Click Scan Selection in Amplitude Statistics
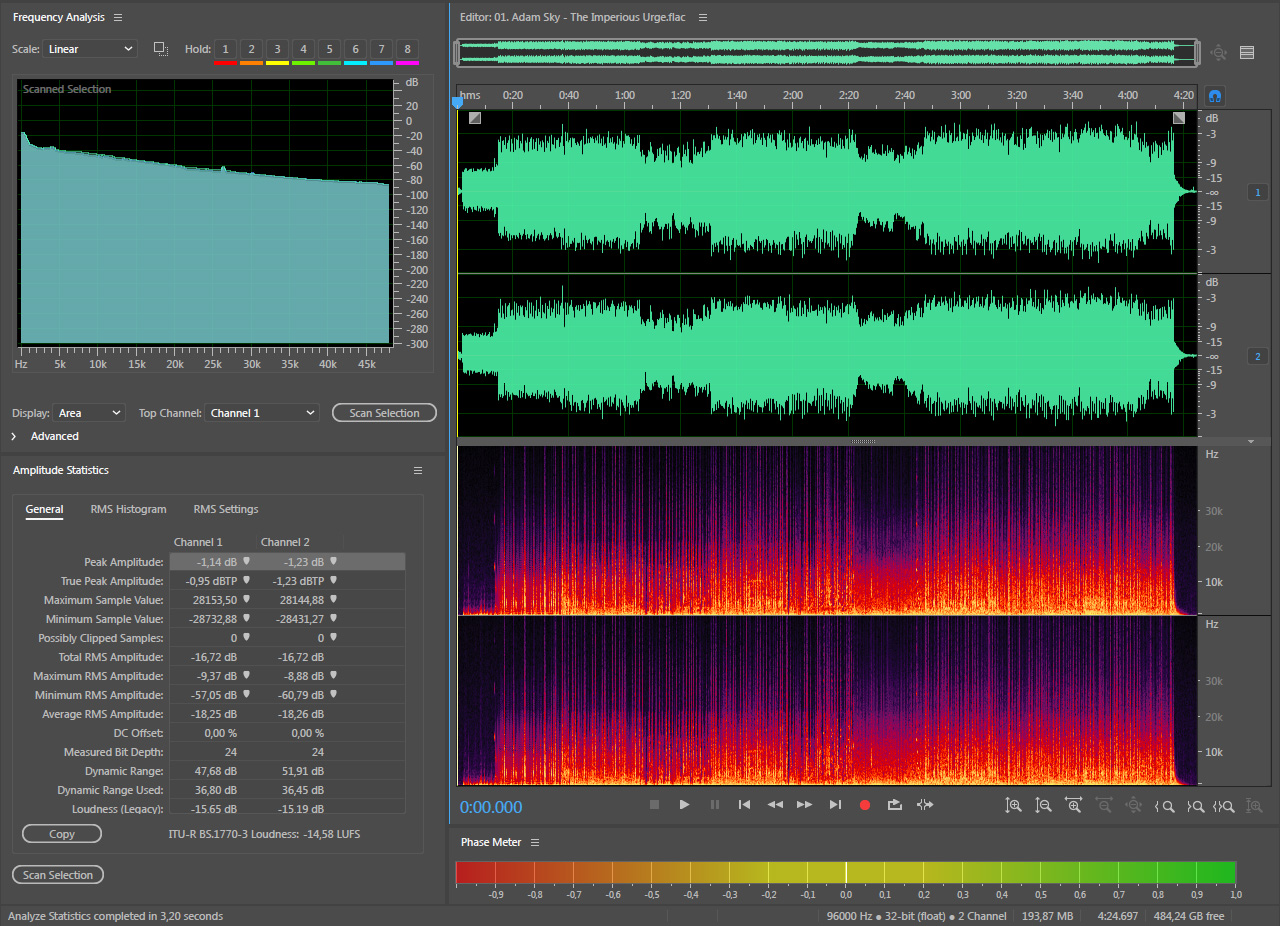 click(58, 875)
